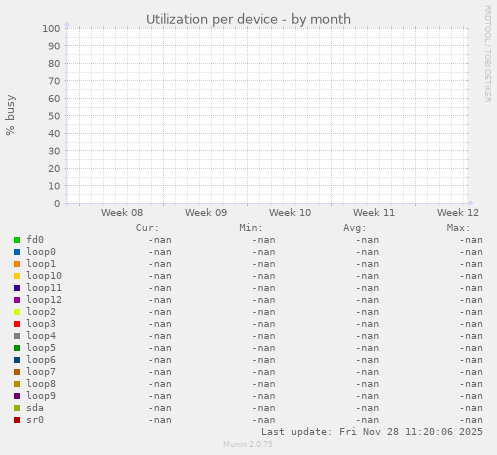Image resolution: width=497 pixels, height=455 pixels.
Task: Select the loop0 legend label
Action: click(41, 252)
